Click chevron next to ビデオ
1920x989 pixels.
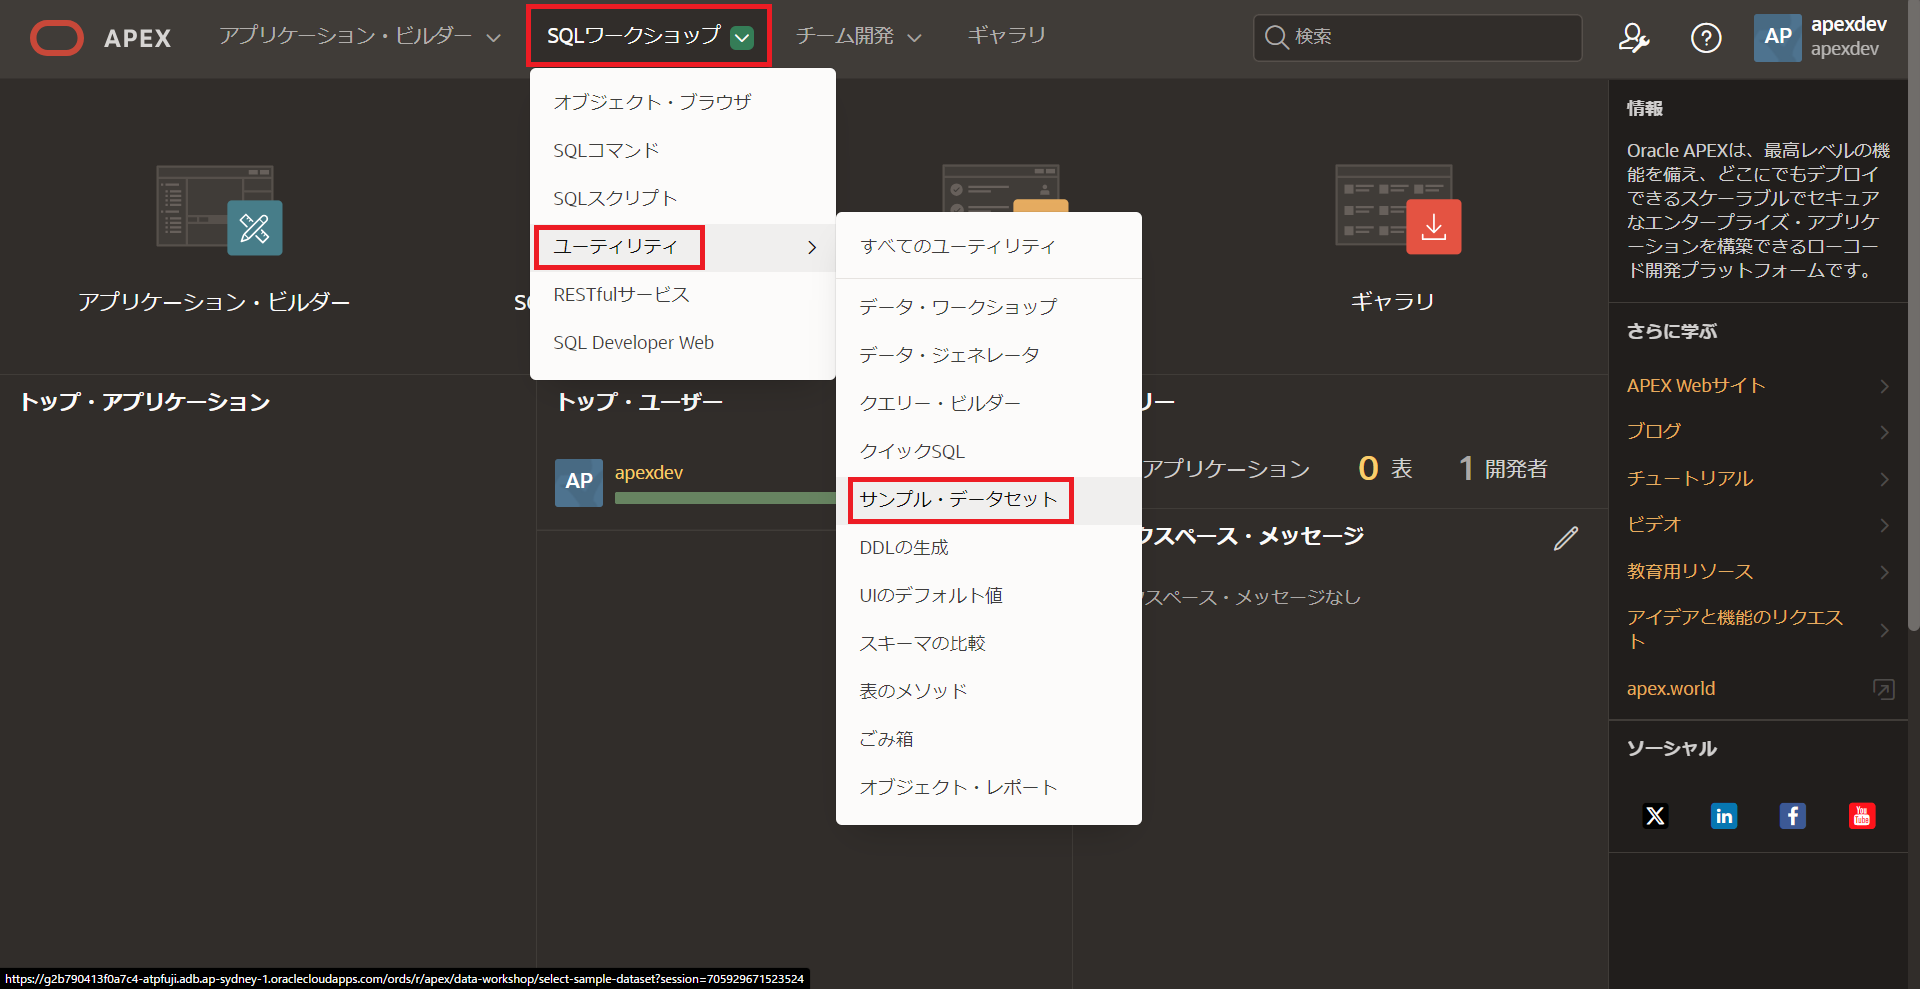[1884, 525]
